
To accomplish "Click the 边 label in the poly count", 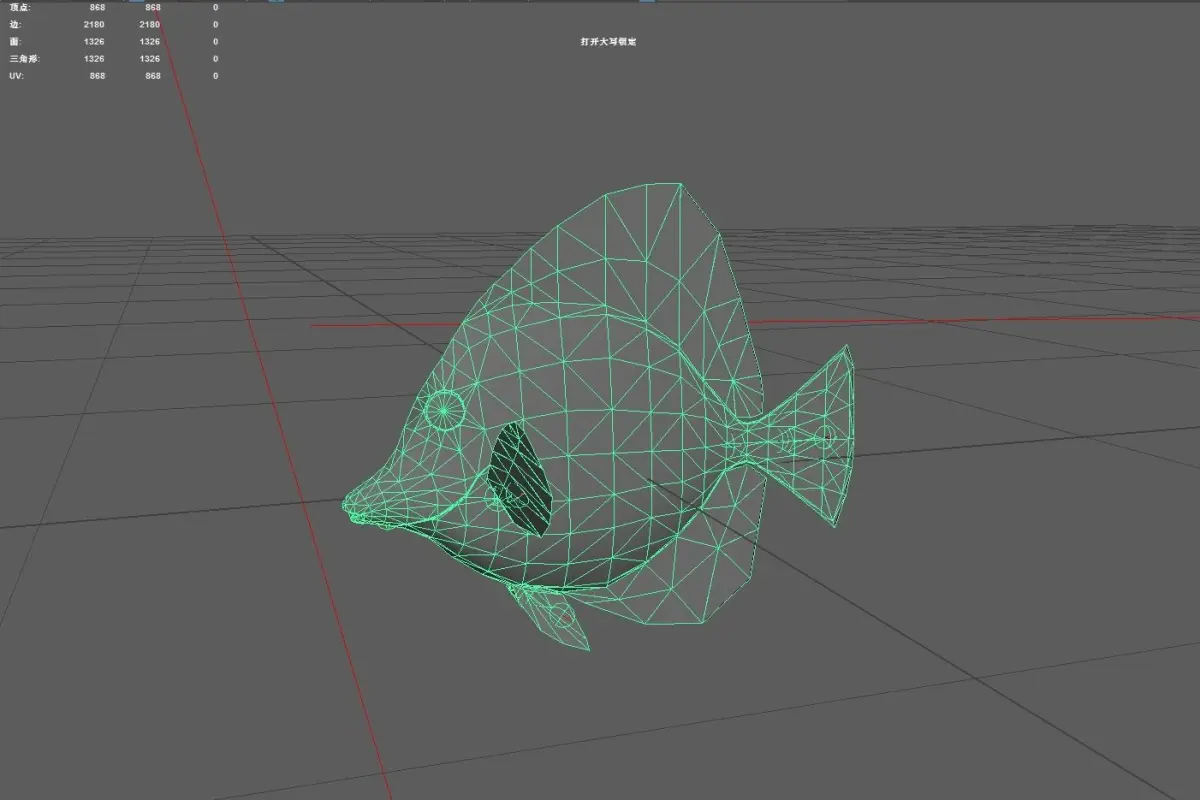I will (x=14, y=24).
